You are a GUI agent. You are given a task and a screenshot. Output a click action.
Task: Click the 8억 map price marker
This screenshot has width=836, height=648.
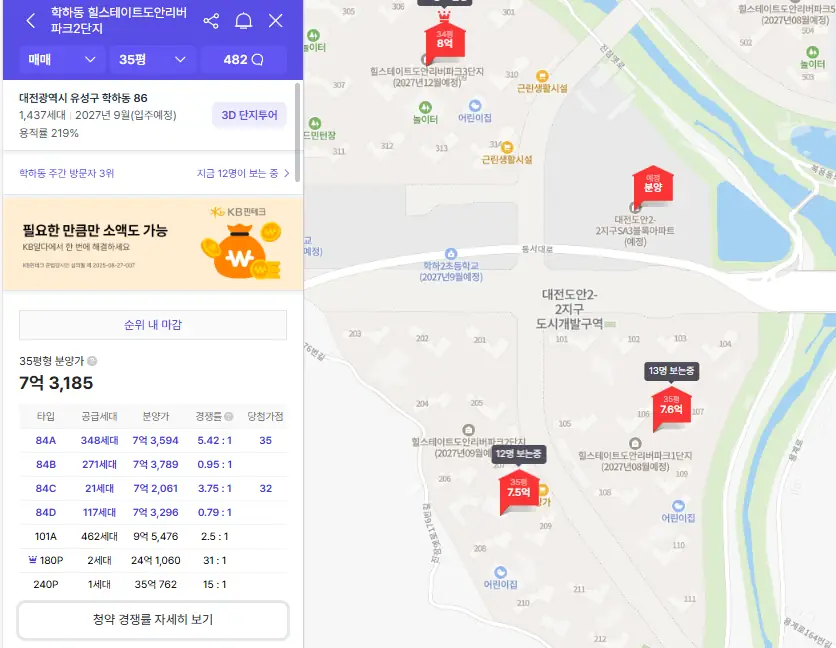(x=444, y=42)
